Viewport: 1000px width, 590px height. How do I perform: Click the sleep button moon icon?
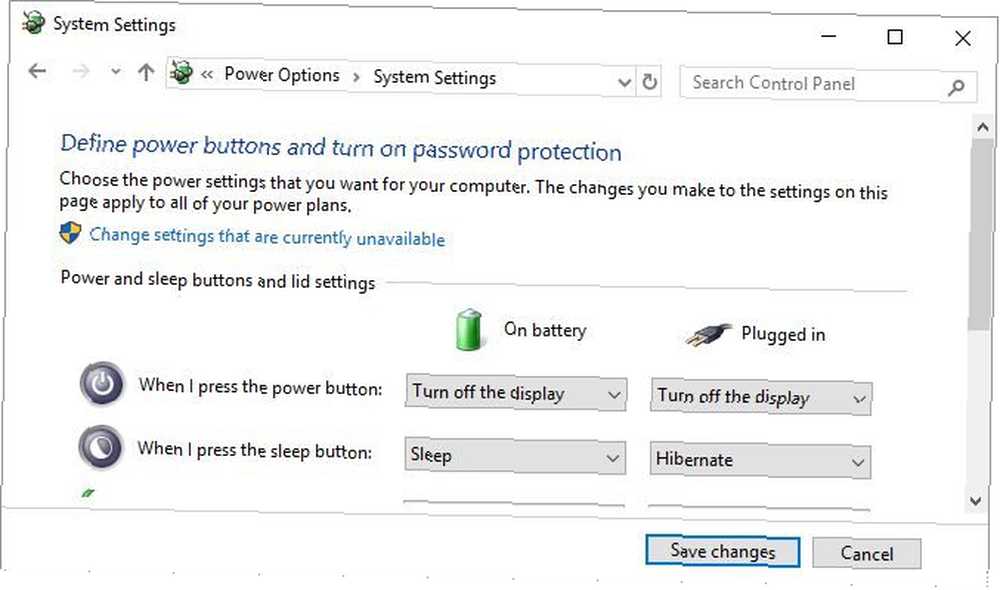pyautogui.click(x=101, y=447)
